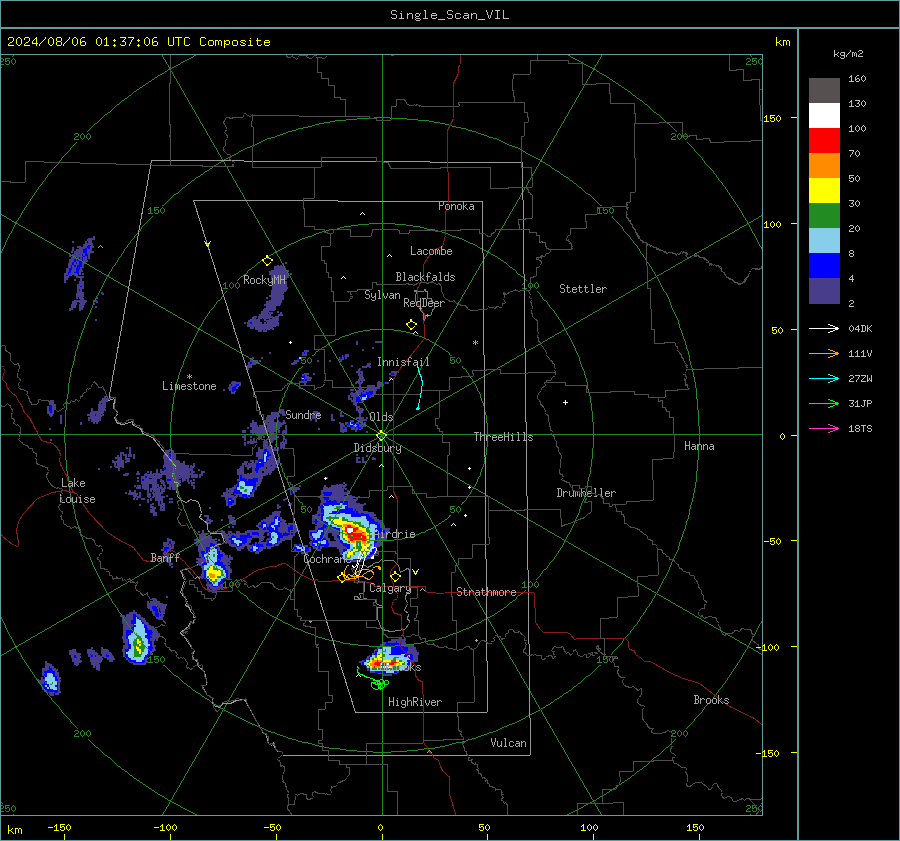Select the light blue 8-20 legend swatch
The width and height of the screenshot is (900, 841).
tap(824, 241)
